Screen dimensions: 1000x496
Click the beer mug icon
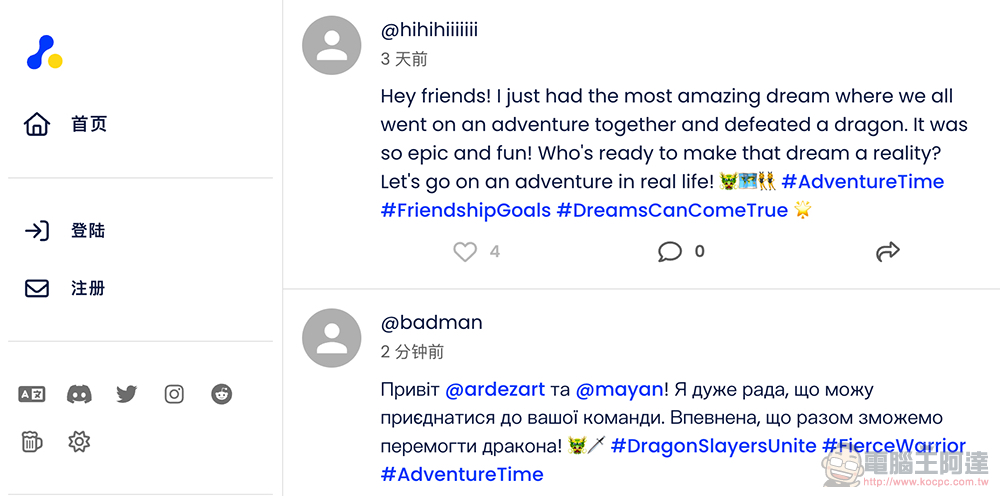[x=32, y=441]
